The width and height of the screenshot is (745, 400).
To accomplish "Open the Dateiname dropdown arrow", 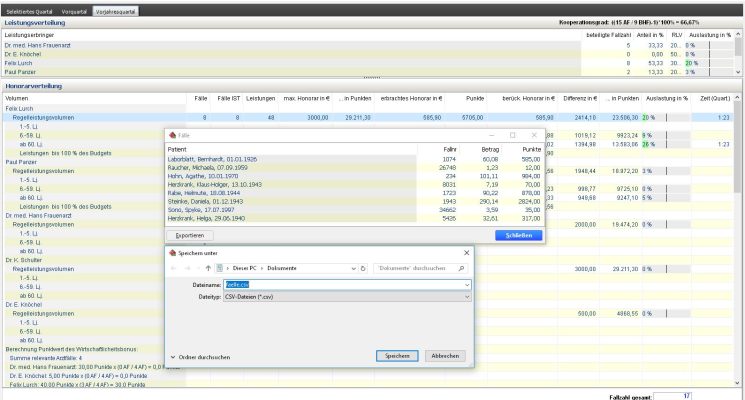I will [467, 285].
